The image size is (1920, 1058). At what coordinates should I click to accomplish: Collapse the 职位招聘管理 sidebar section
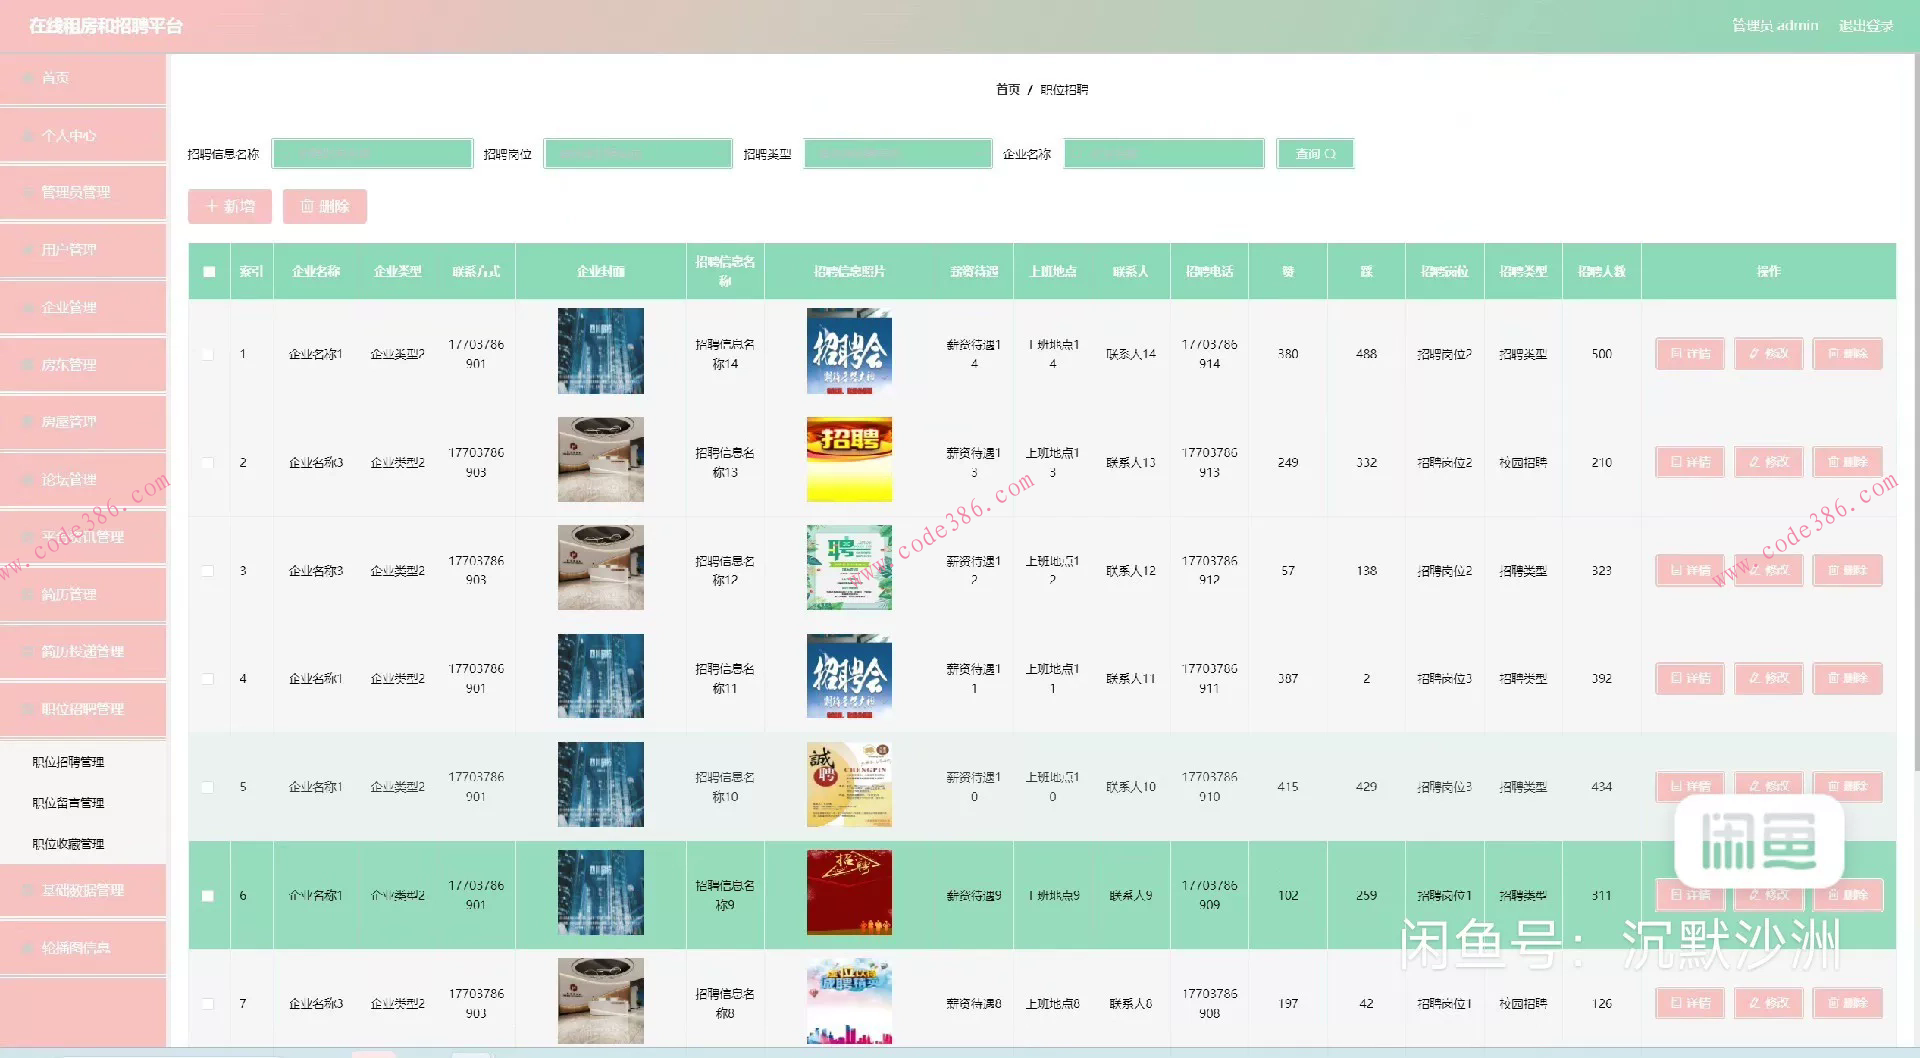[84, 709]
